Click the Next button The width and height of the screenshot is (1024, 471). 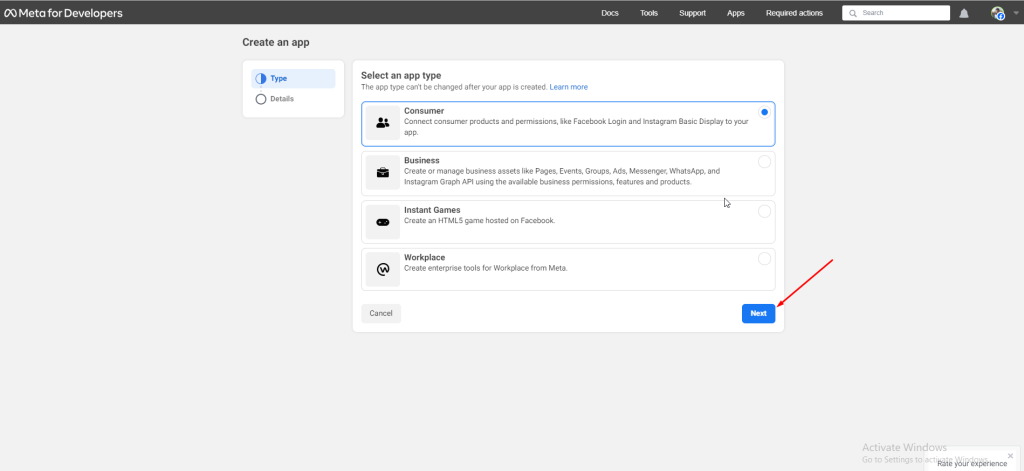[758, 314]
